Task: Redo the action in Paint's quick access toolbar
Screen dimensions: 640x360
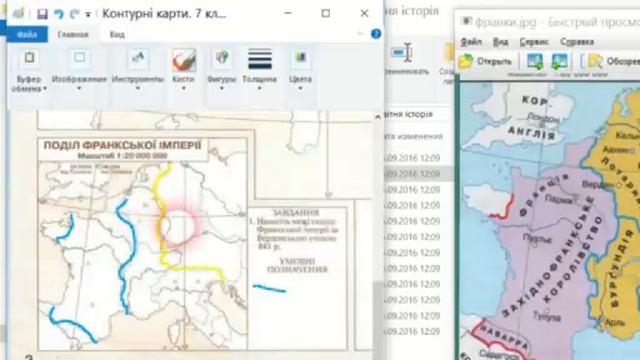Action: tap(74, 14)
